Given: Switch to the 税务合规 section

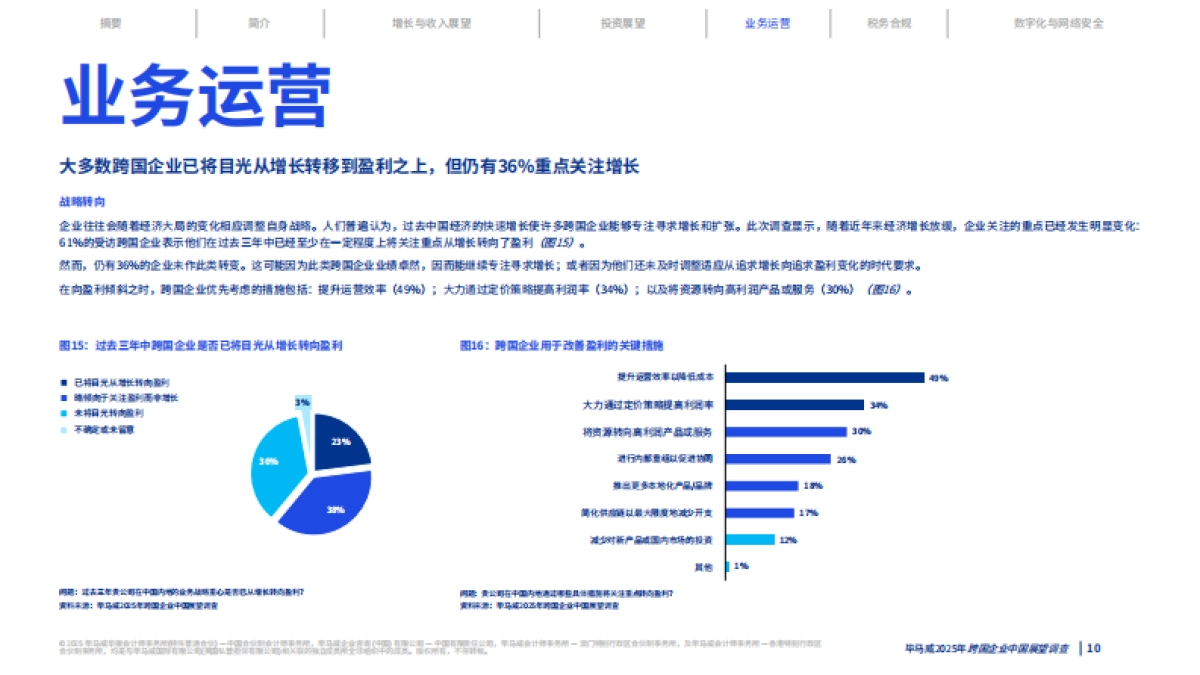Looking at the screenshot, I should 884,24.
